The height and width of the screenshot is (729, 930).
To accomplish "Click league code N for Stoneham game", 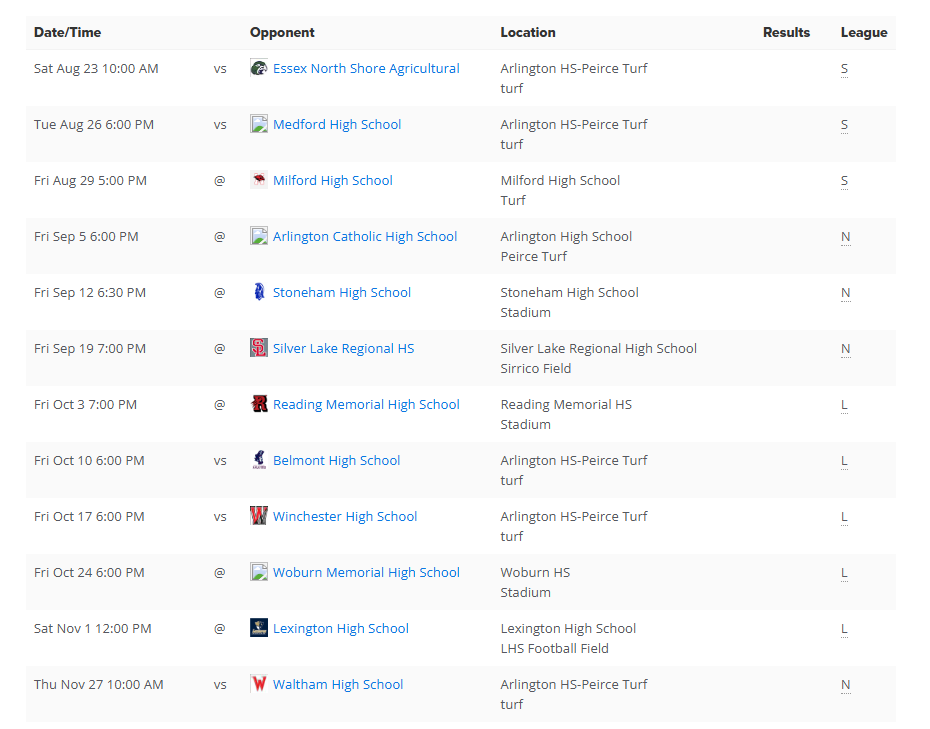I will (x=846, y=293).
